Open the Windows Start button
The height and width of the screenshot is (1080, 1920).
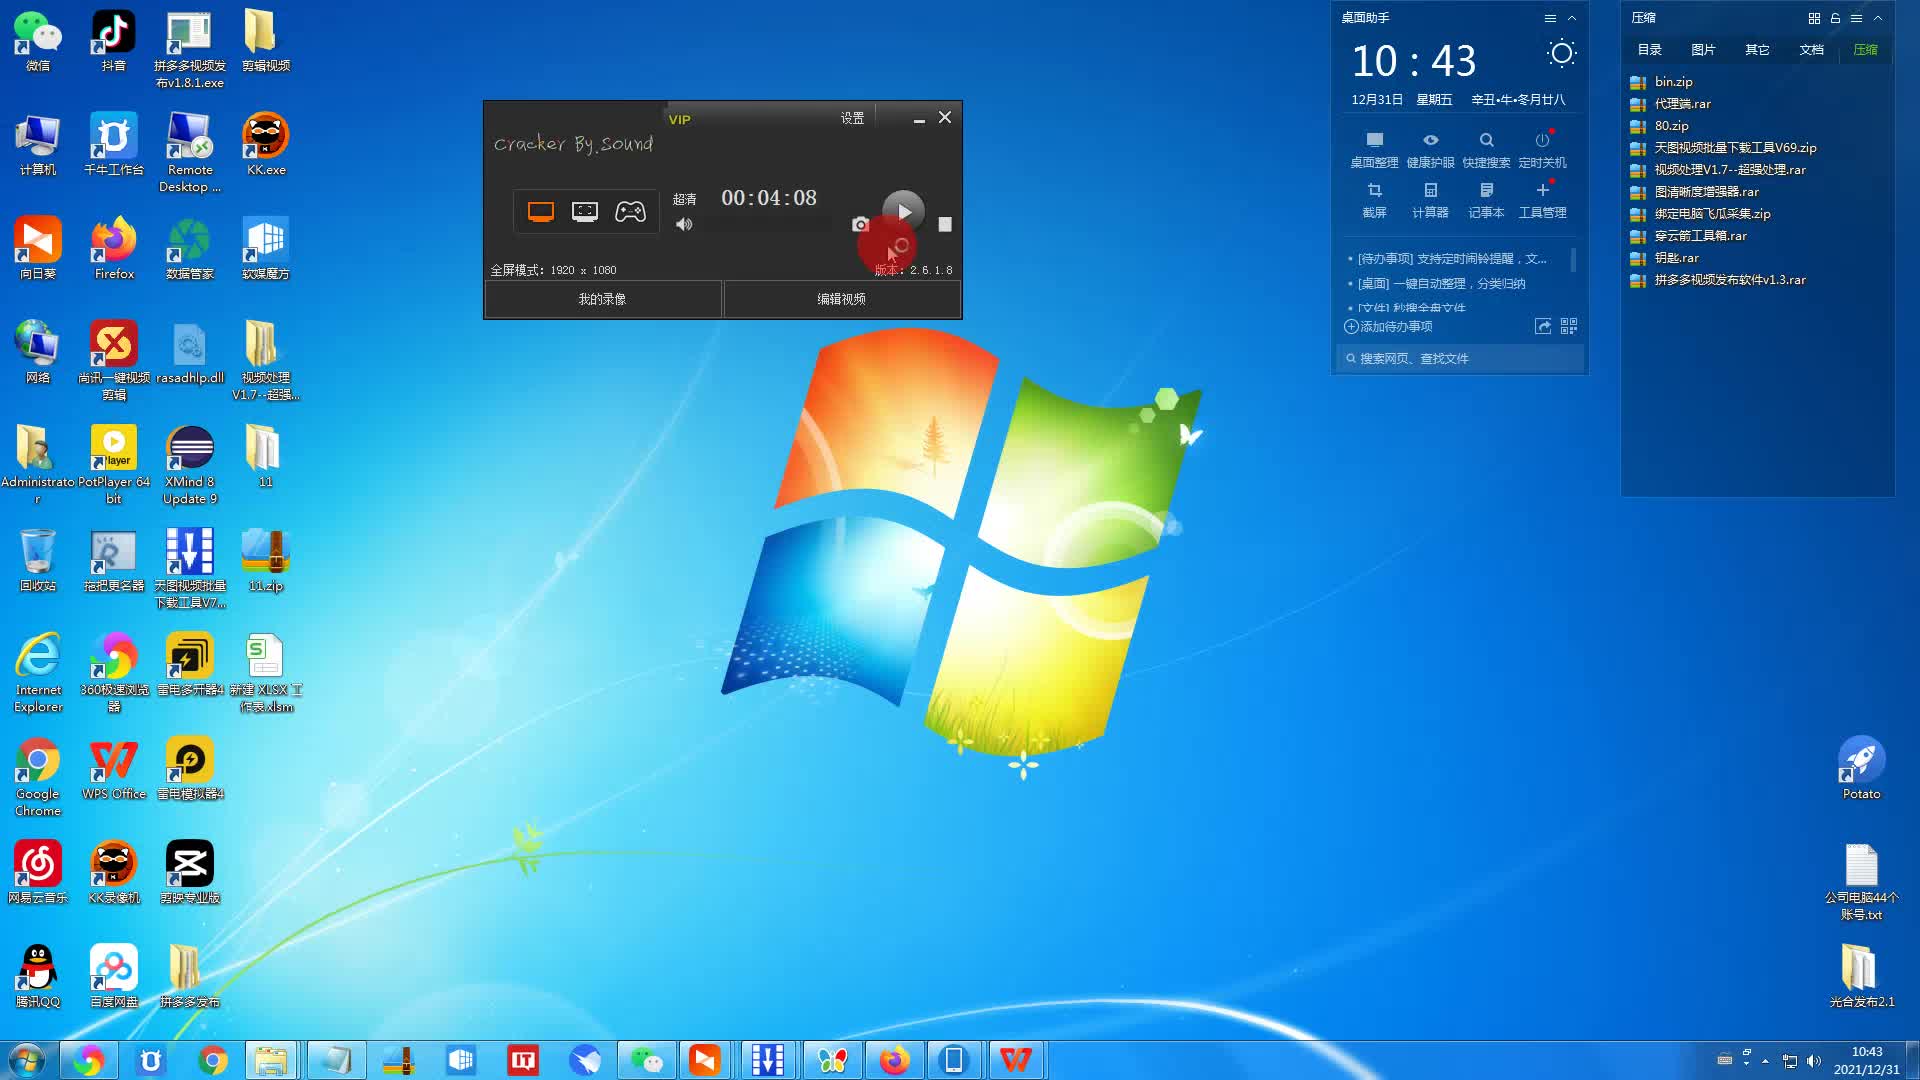click(x=27, y=1060)
